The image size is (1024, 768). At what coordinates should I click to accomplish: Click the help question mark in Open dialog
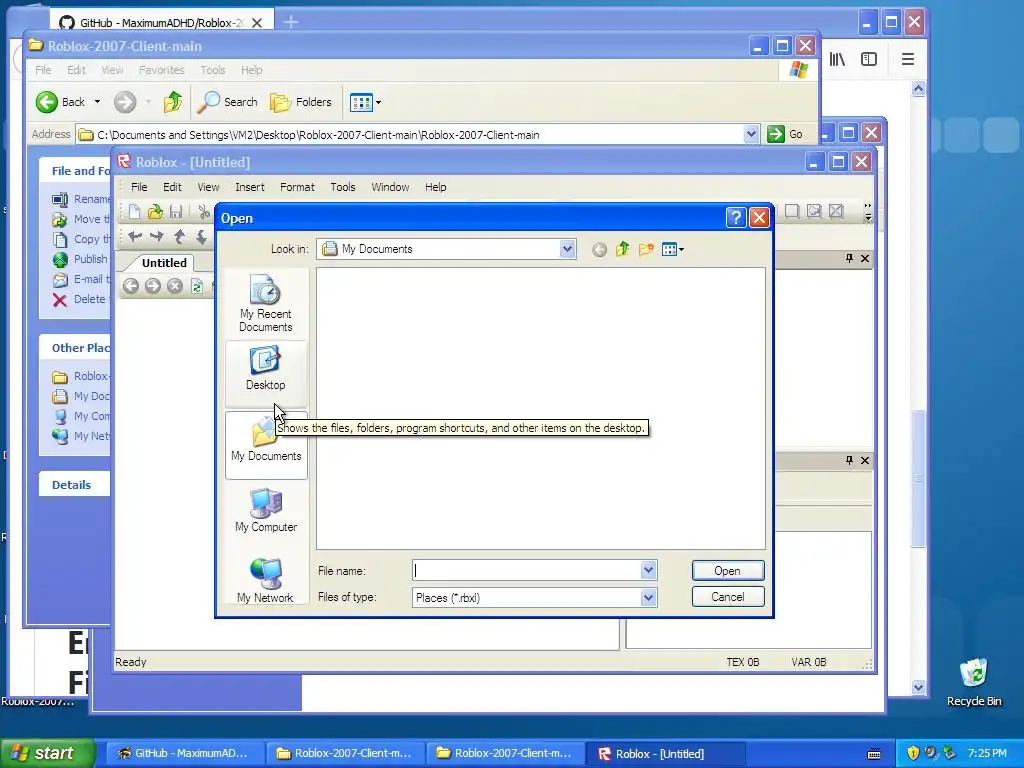(x=736, y=217)
